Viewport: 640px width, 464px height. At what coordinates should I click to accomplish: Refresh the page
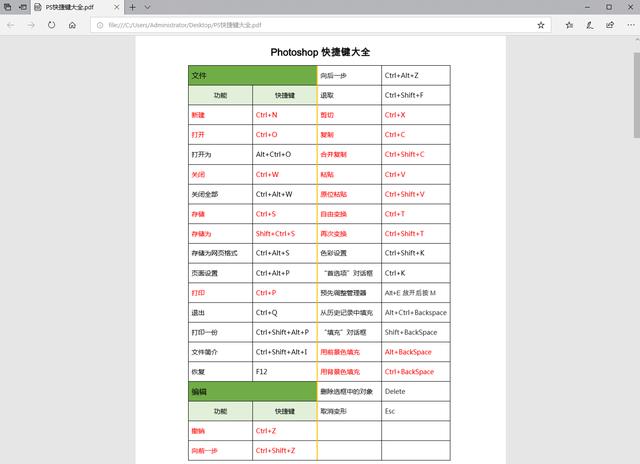pos(51,25)
